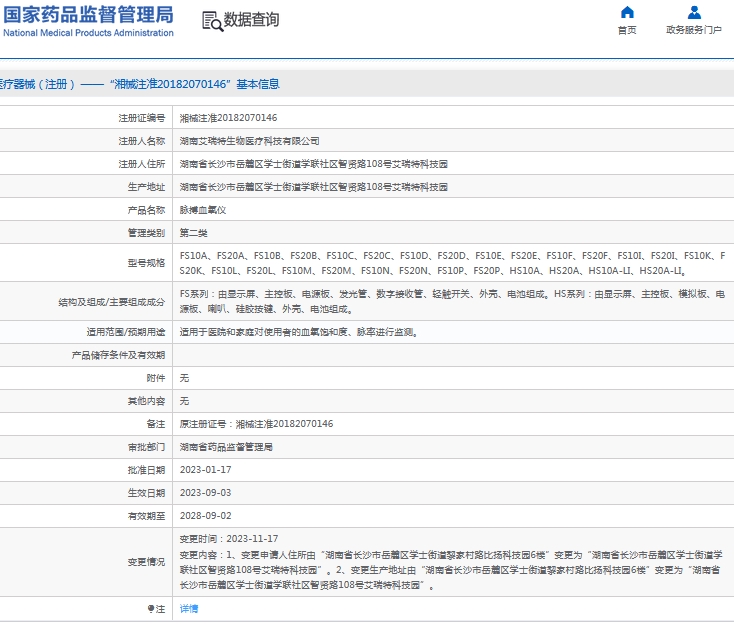Open the 首页 link text
This screenshot has height=627, width=734.
[x=627, y=30]
